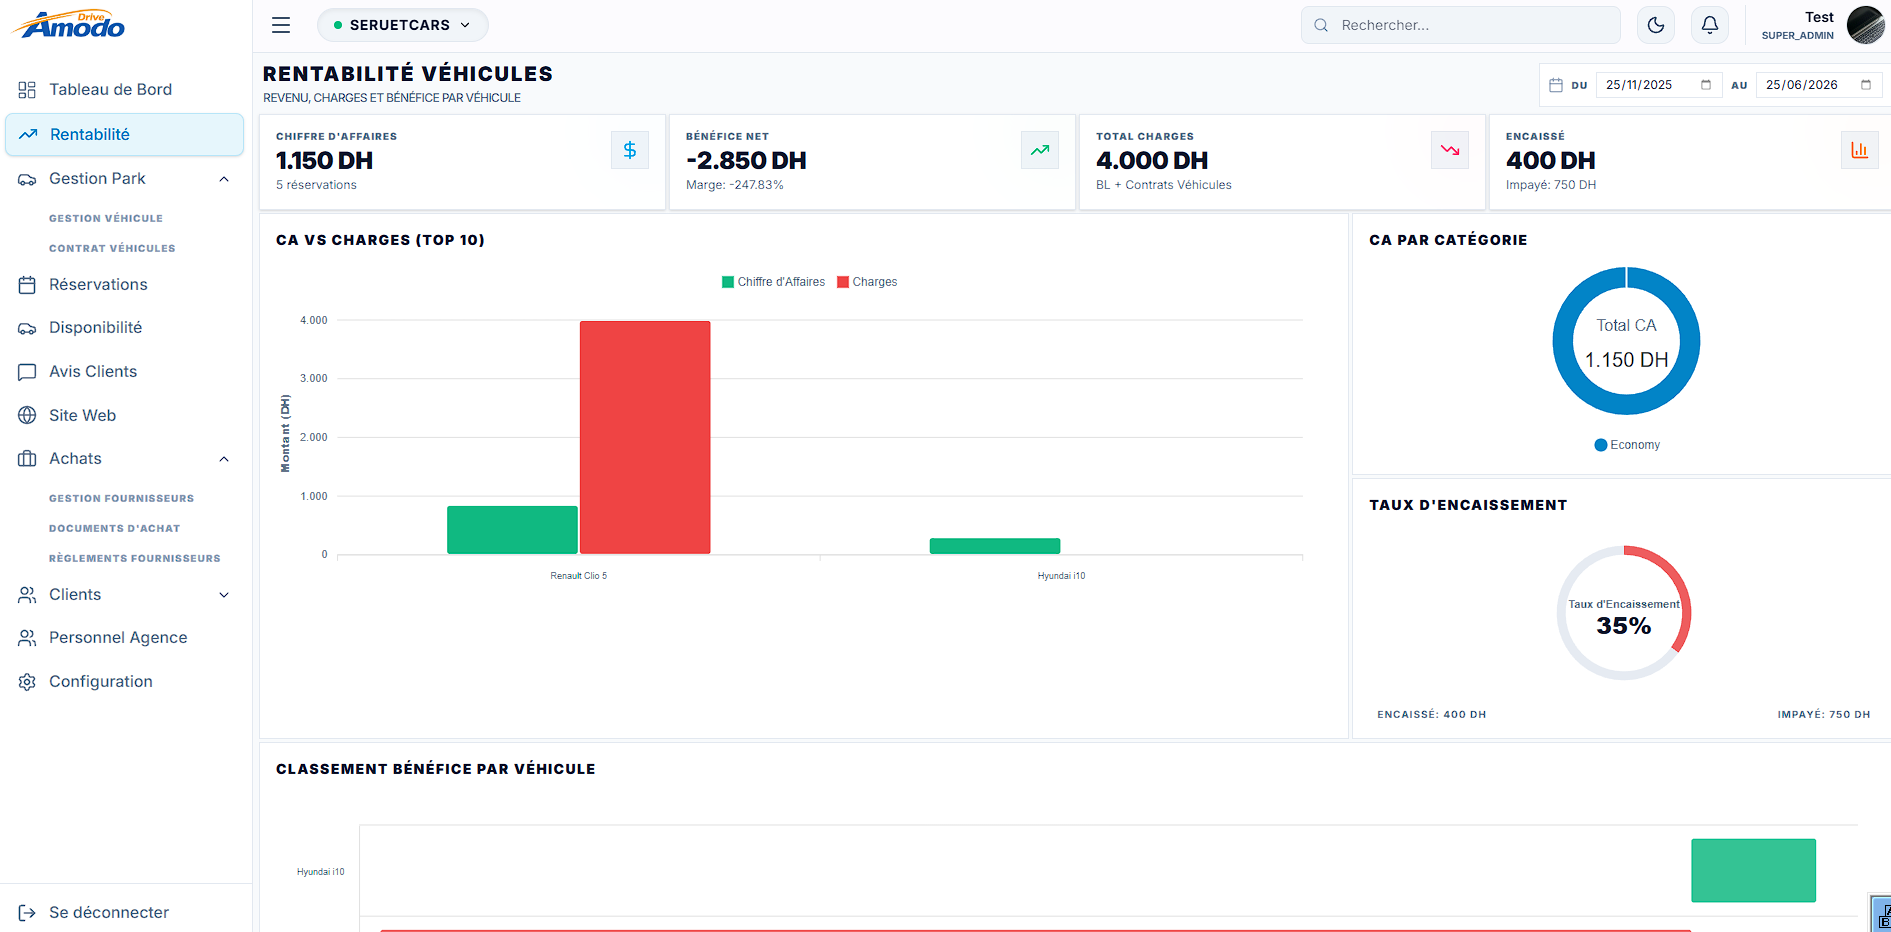Click the bar chart icon on Encaissé card
The image size is (1891, 932).
pyautogui.click(x=1860, y=150)
